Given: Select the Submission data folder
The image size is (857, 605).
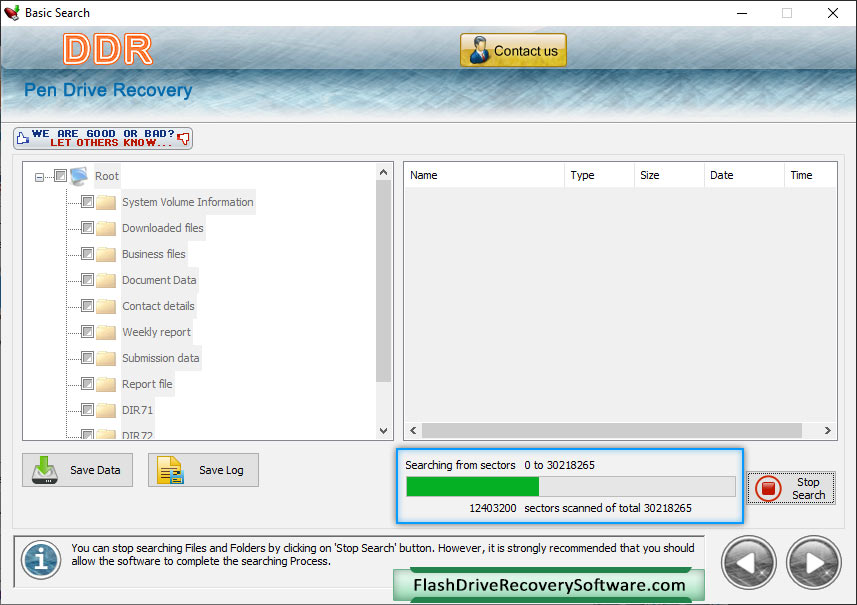Looking at the screenshot, I should (x=161, y=359).
